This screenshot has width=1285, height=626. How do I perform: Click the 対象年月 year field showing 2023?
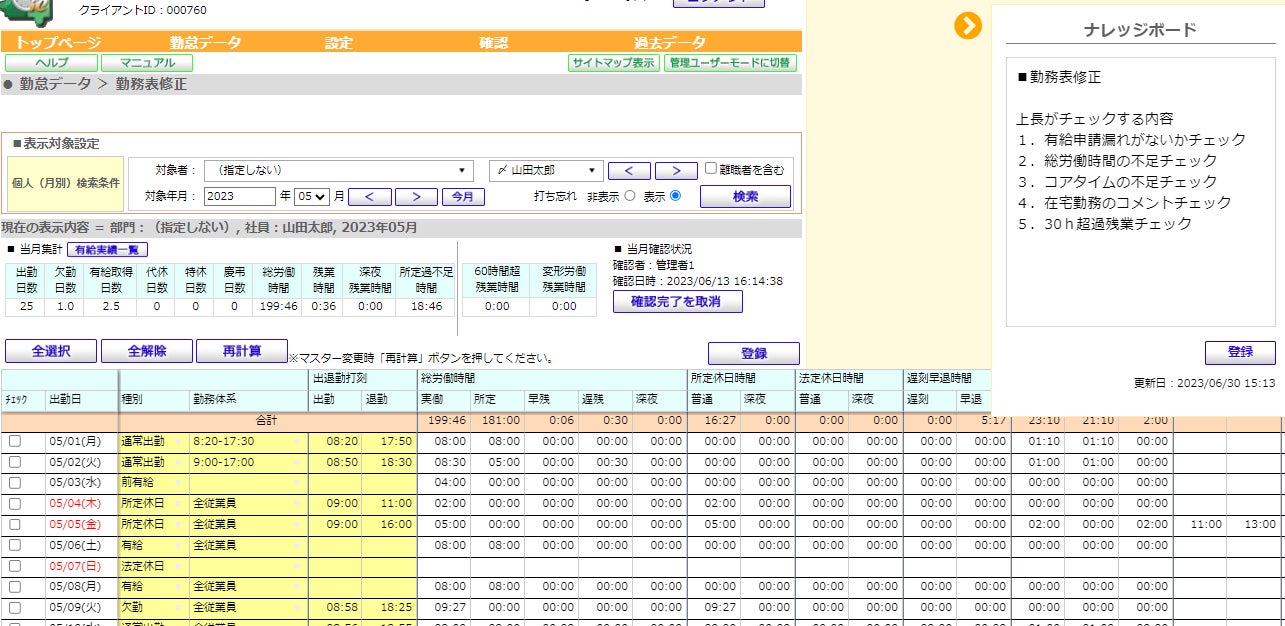click(x=240, y=197)
